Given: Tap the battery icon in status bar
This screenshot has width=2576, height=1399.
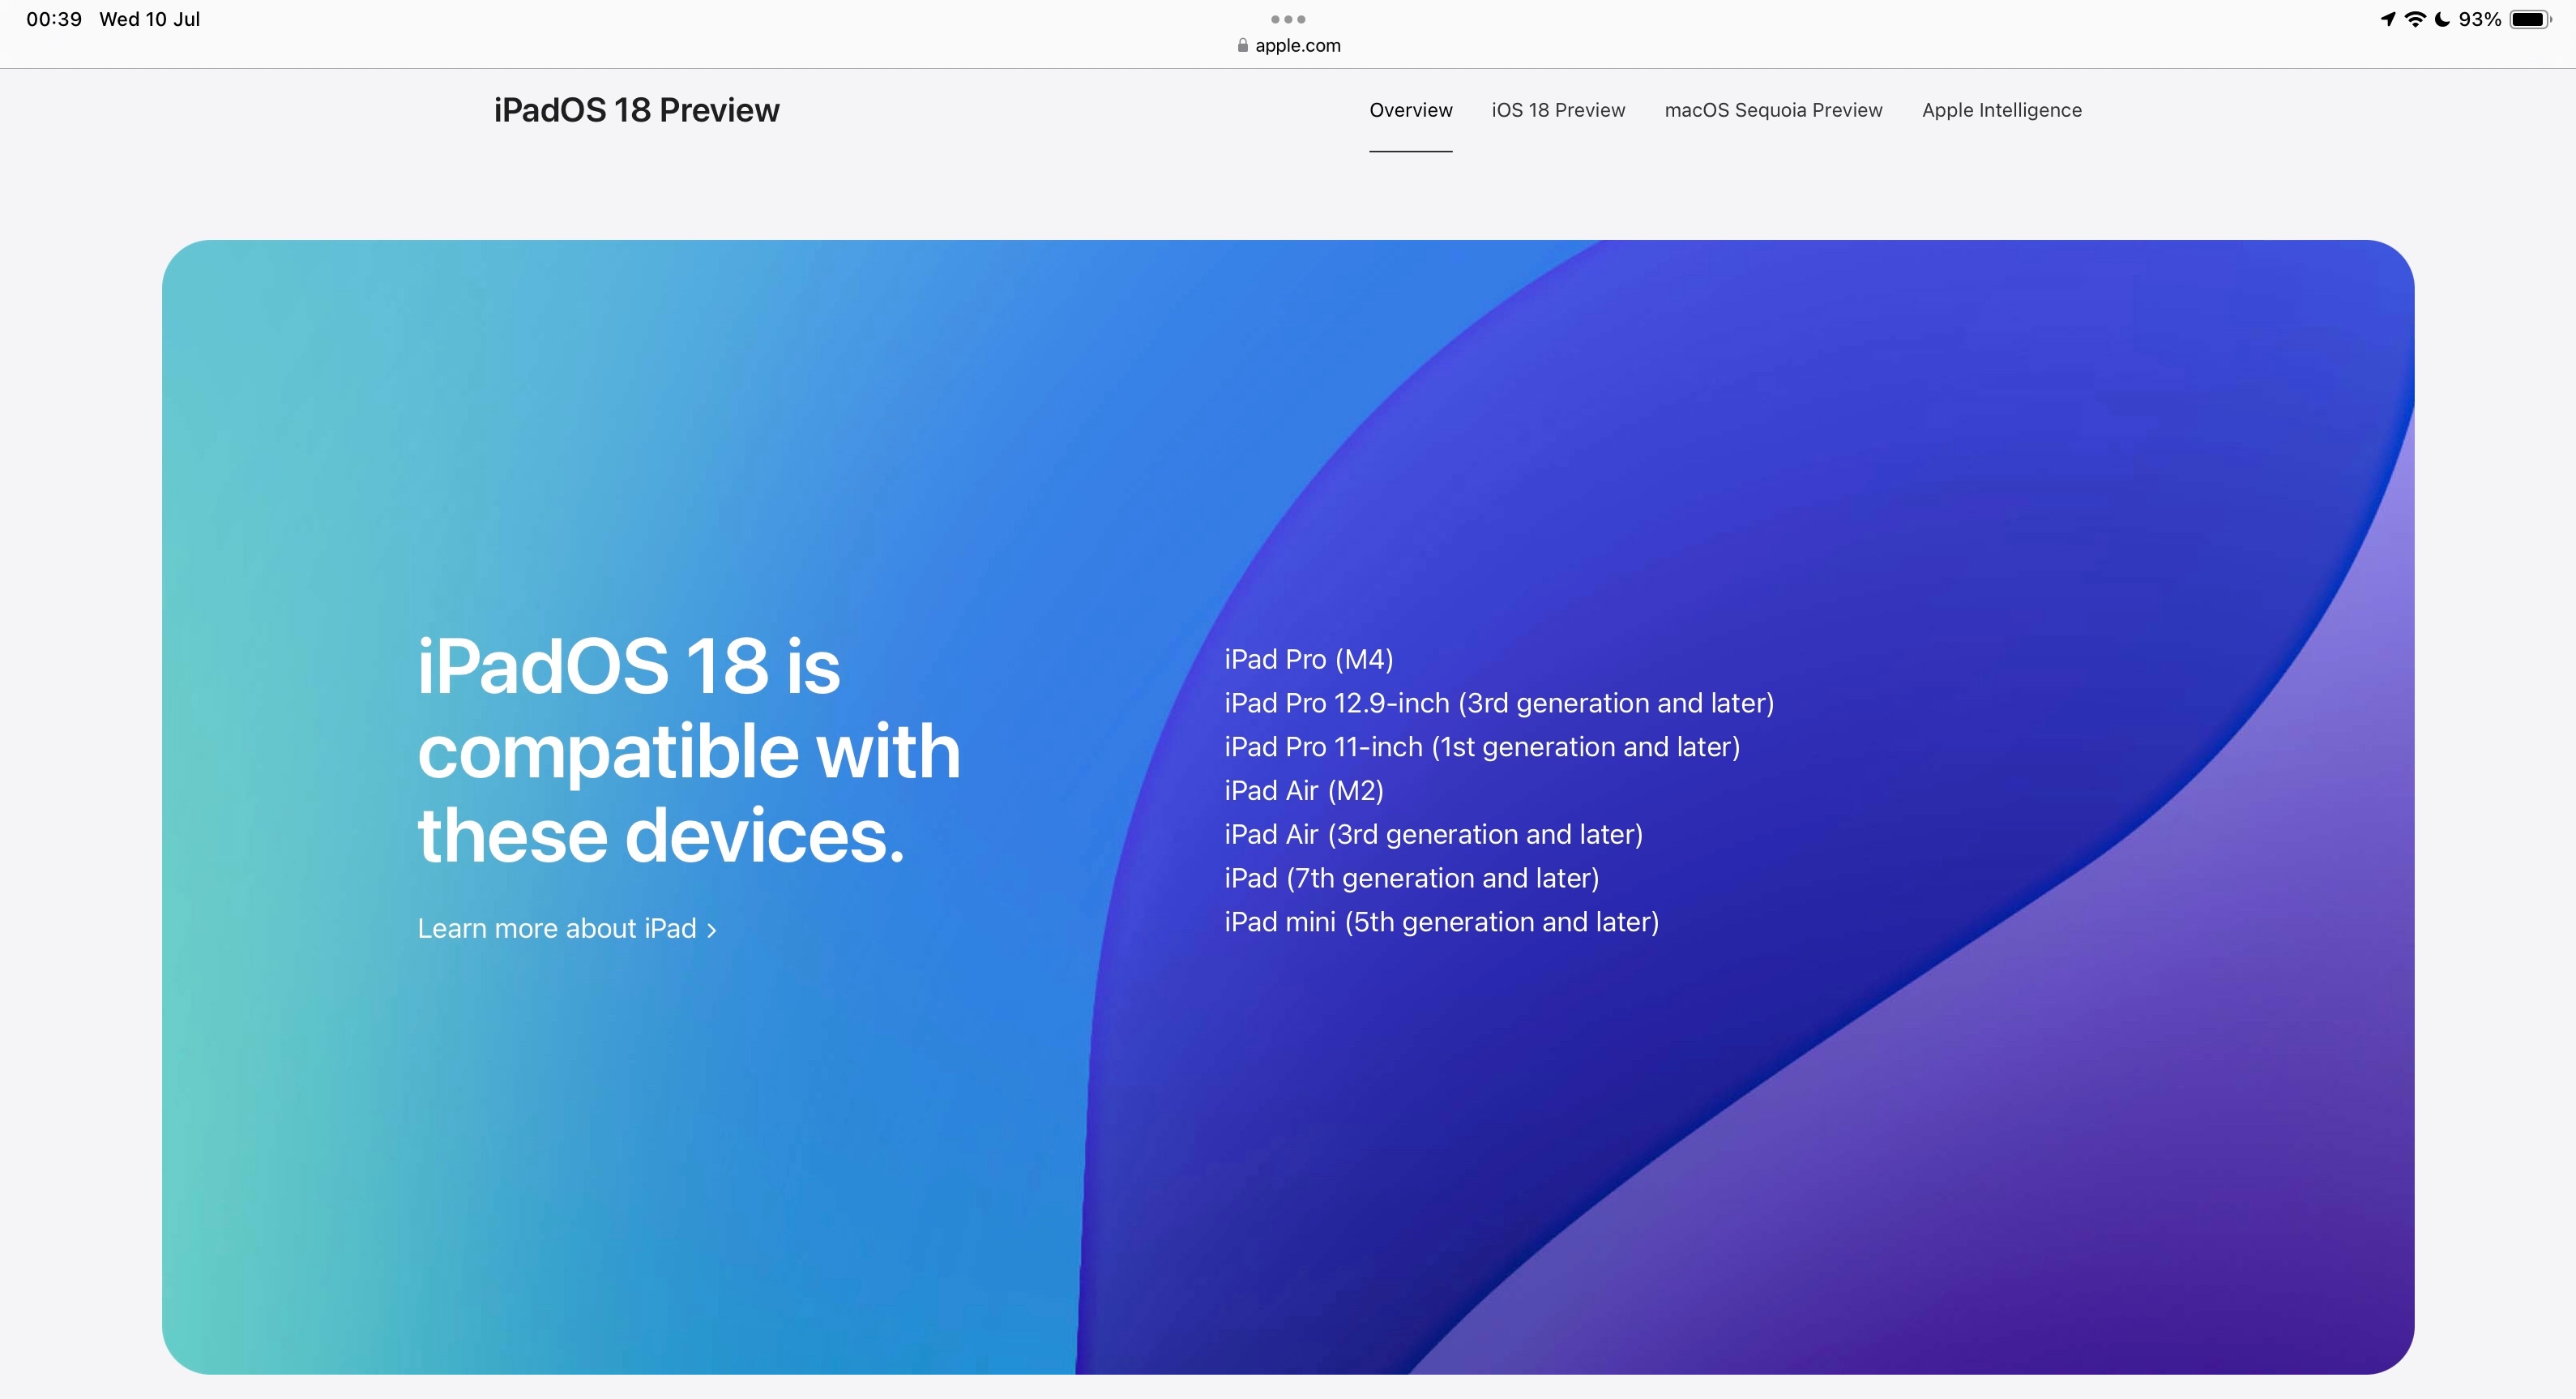Looking at the screenshot, I should click(2530, 19).
